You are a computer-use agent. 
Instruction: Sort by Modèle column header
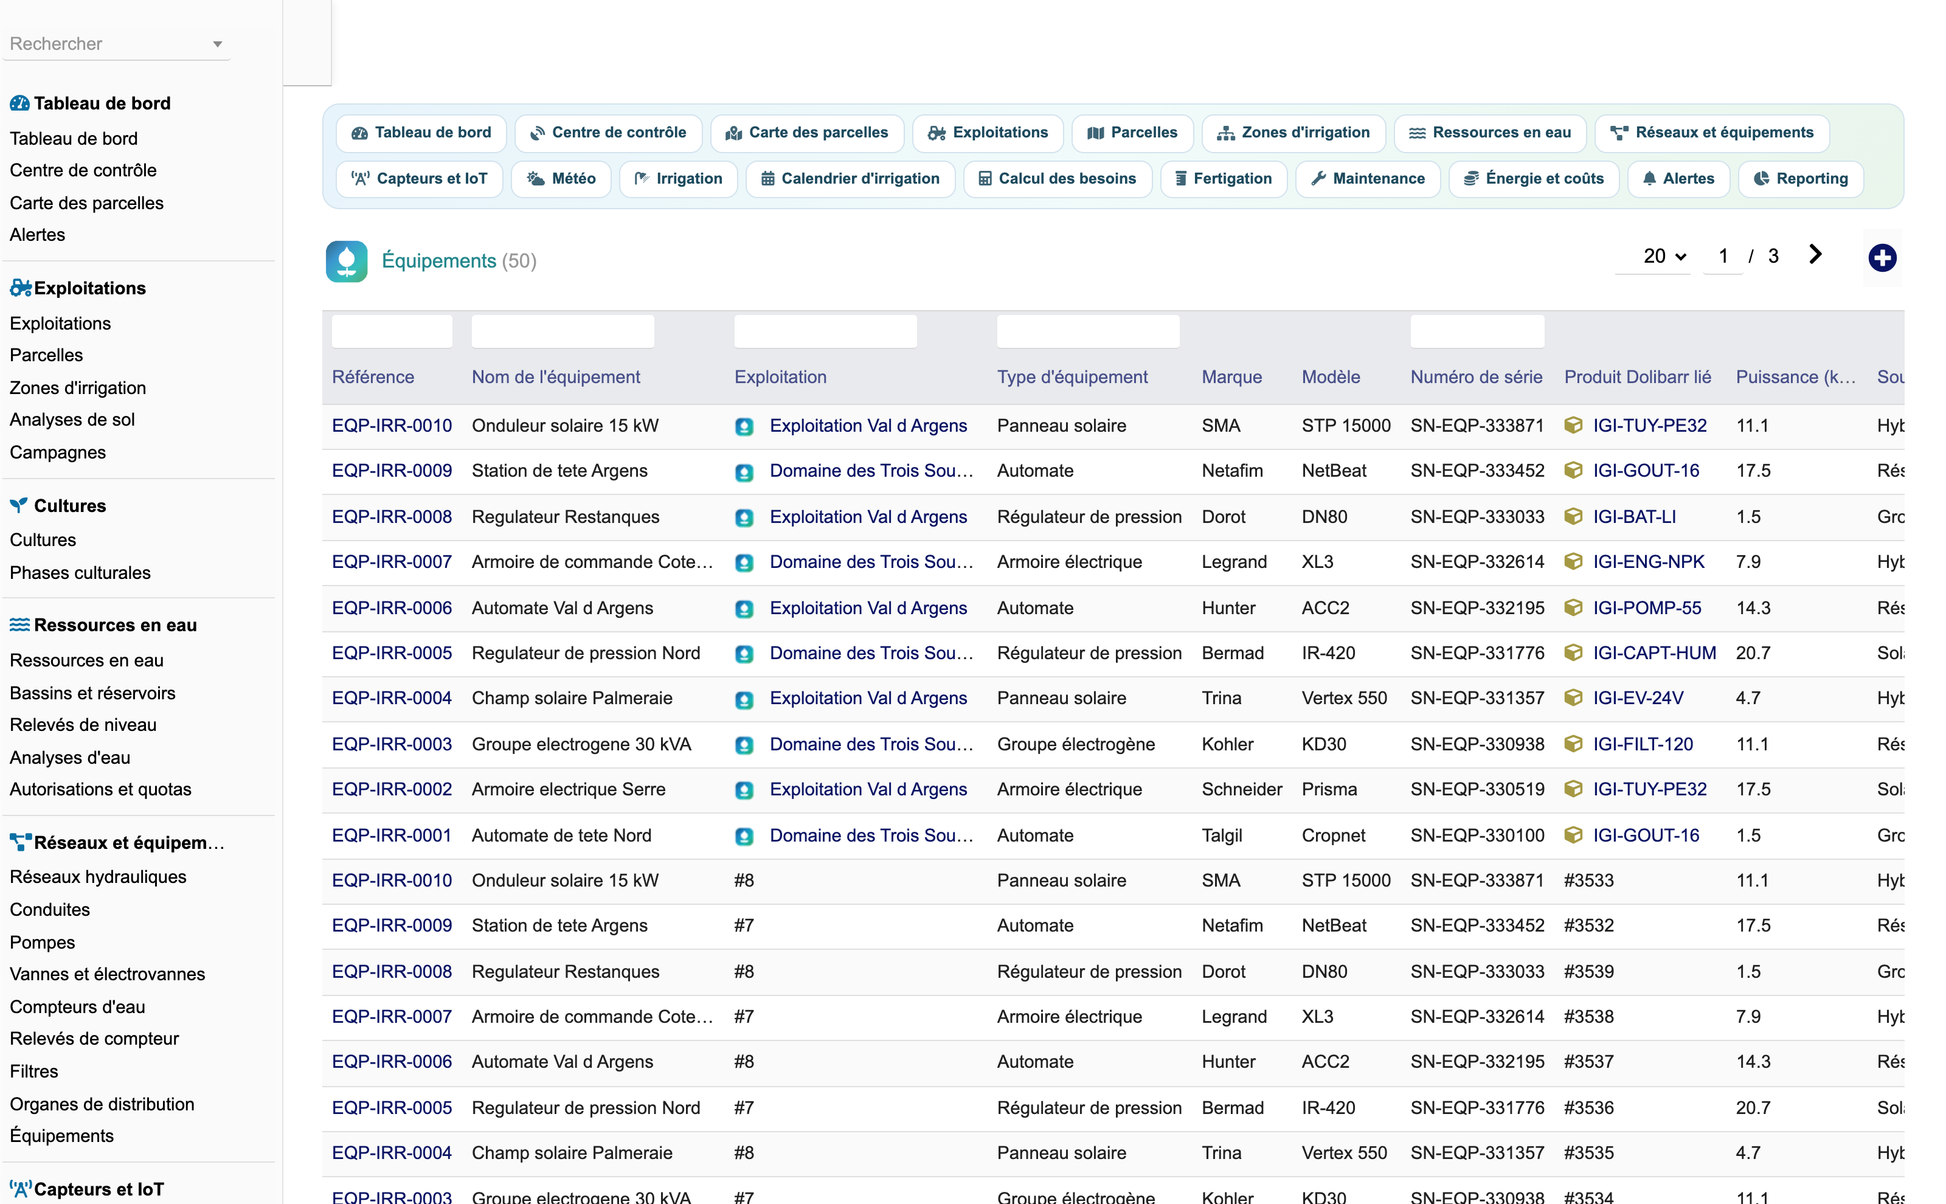[x=1331, y=377]
